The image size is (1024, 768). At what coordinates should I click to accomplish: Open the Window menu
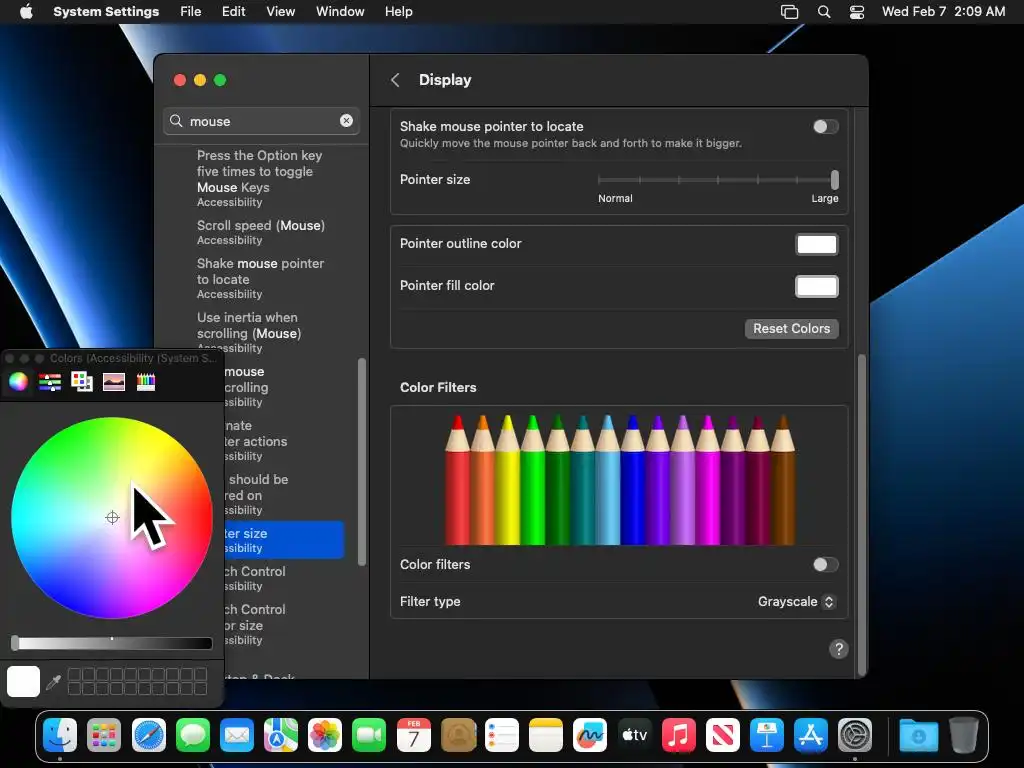point(340,12)
